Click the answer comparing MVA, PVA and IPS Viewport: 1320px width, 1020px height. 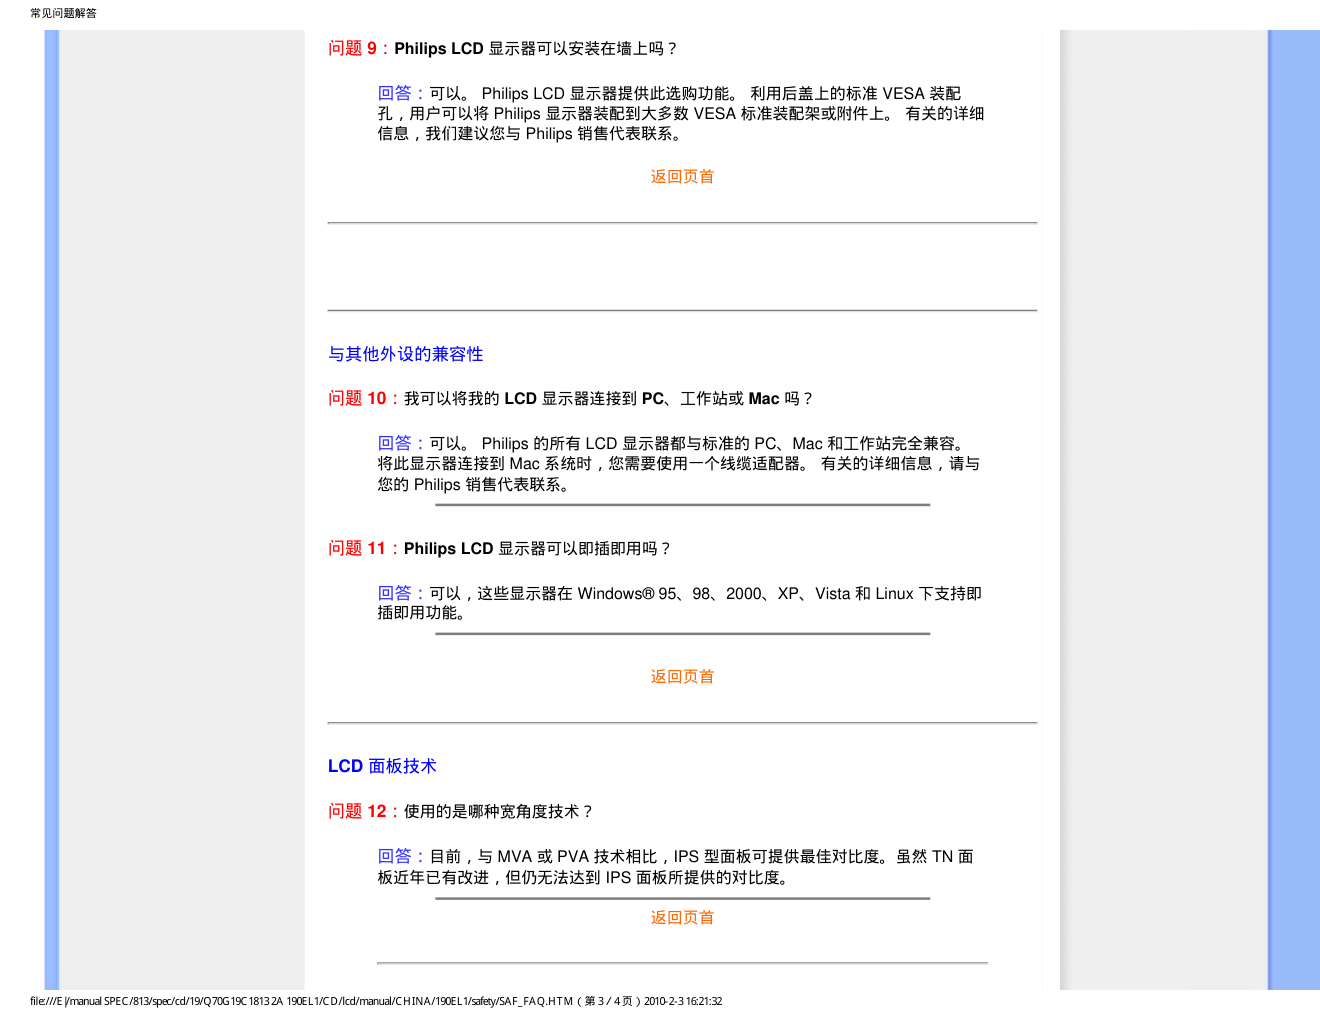(676, 867)
